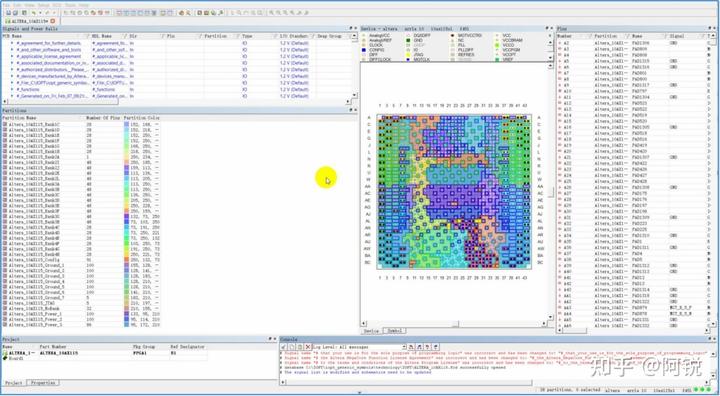The height and width of the screenshot is (396, 720).
Task: Select pin A2 row in Pins panel
Action: 634,43
